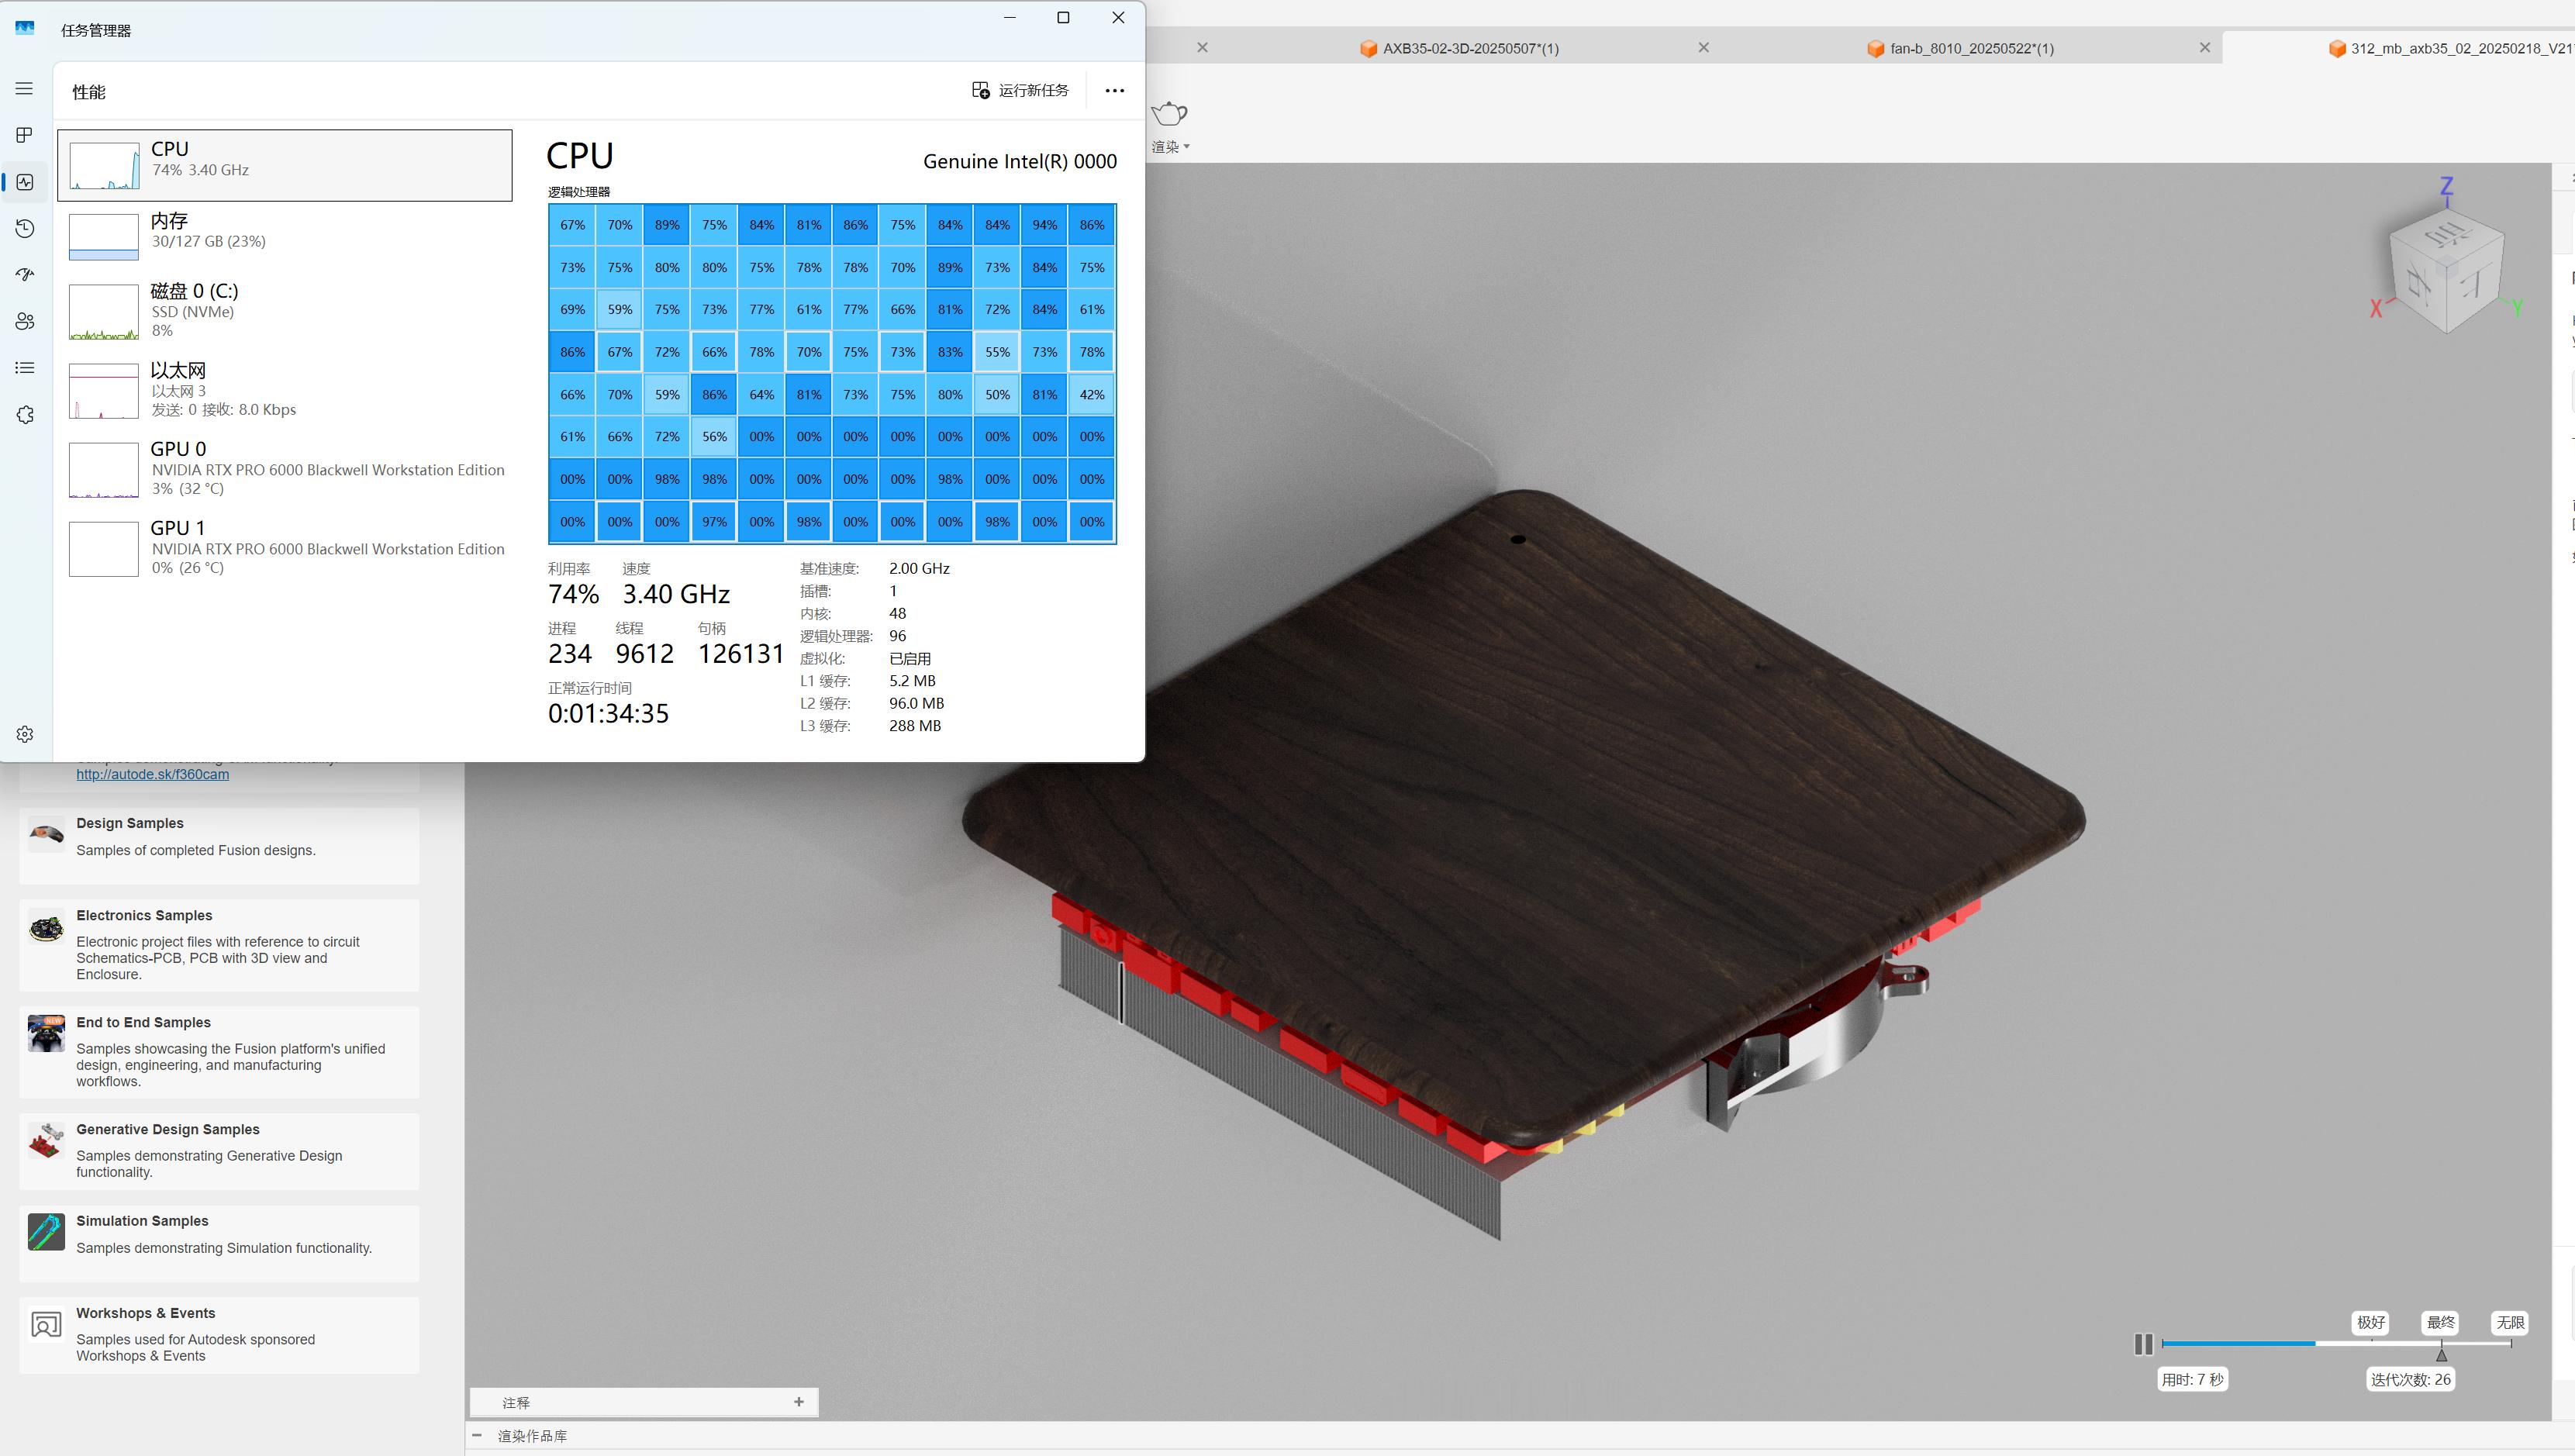2575x1456 pixels.
Task: Click the Generative Design Samples icon
Action: click(46, 1141)
